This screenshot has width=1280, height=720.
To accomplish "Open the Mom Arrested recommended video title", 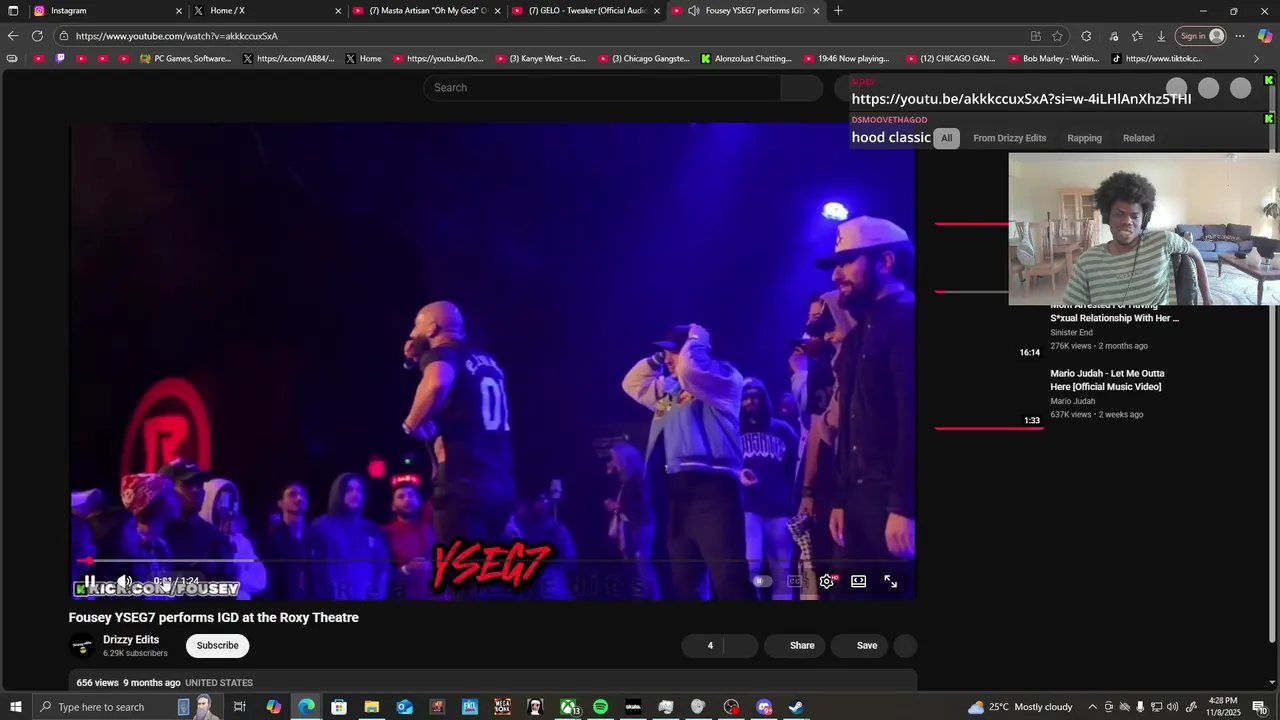I will tap(1114, 313).
